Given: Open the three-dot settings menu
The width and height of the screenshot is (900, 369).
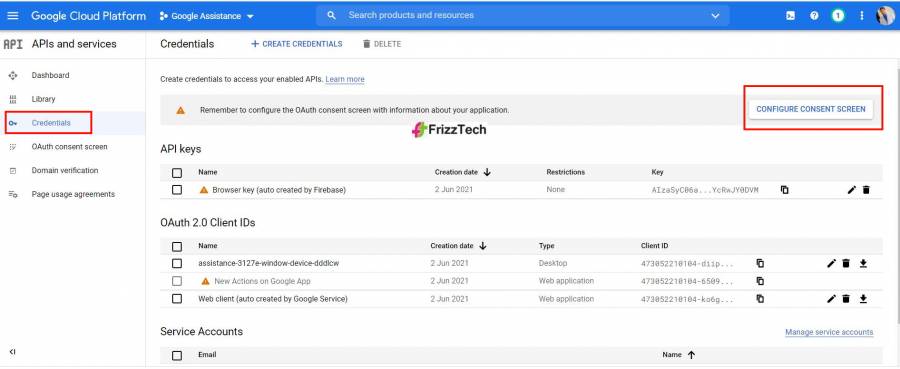Looking at the screenshot, I should (x=862, y=16).
